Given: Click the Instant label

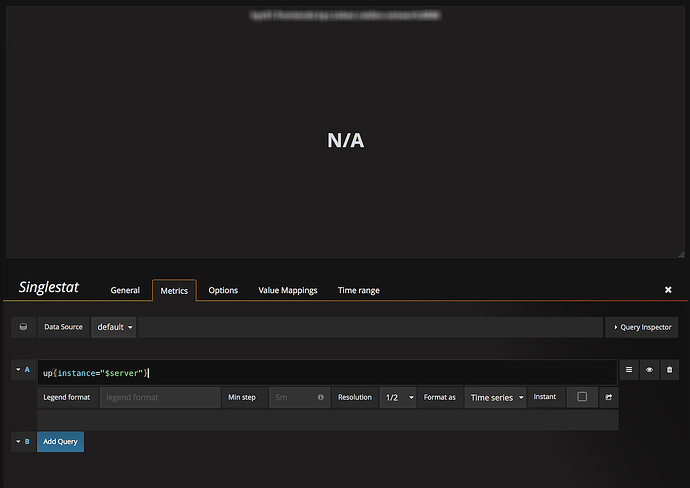Looking at the screenshot, I should (545, 397).
